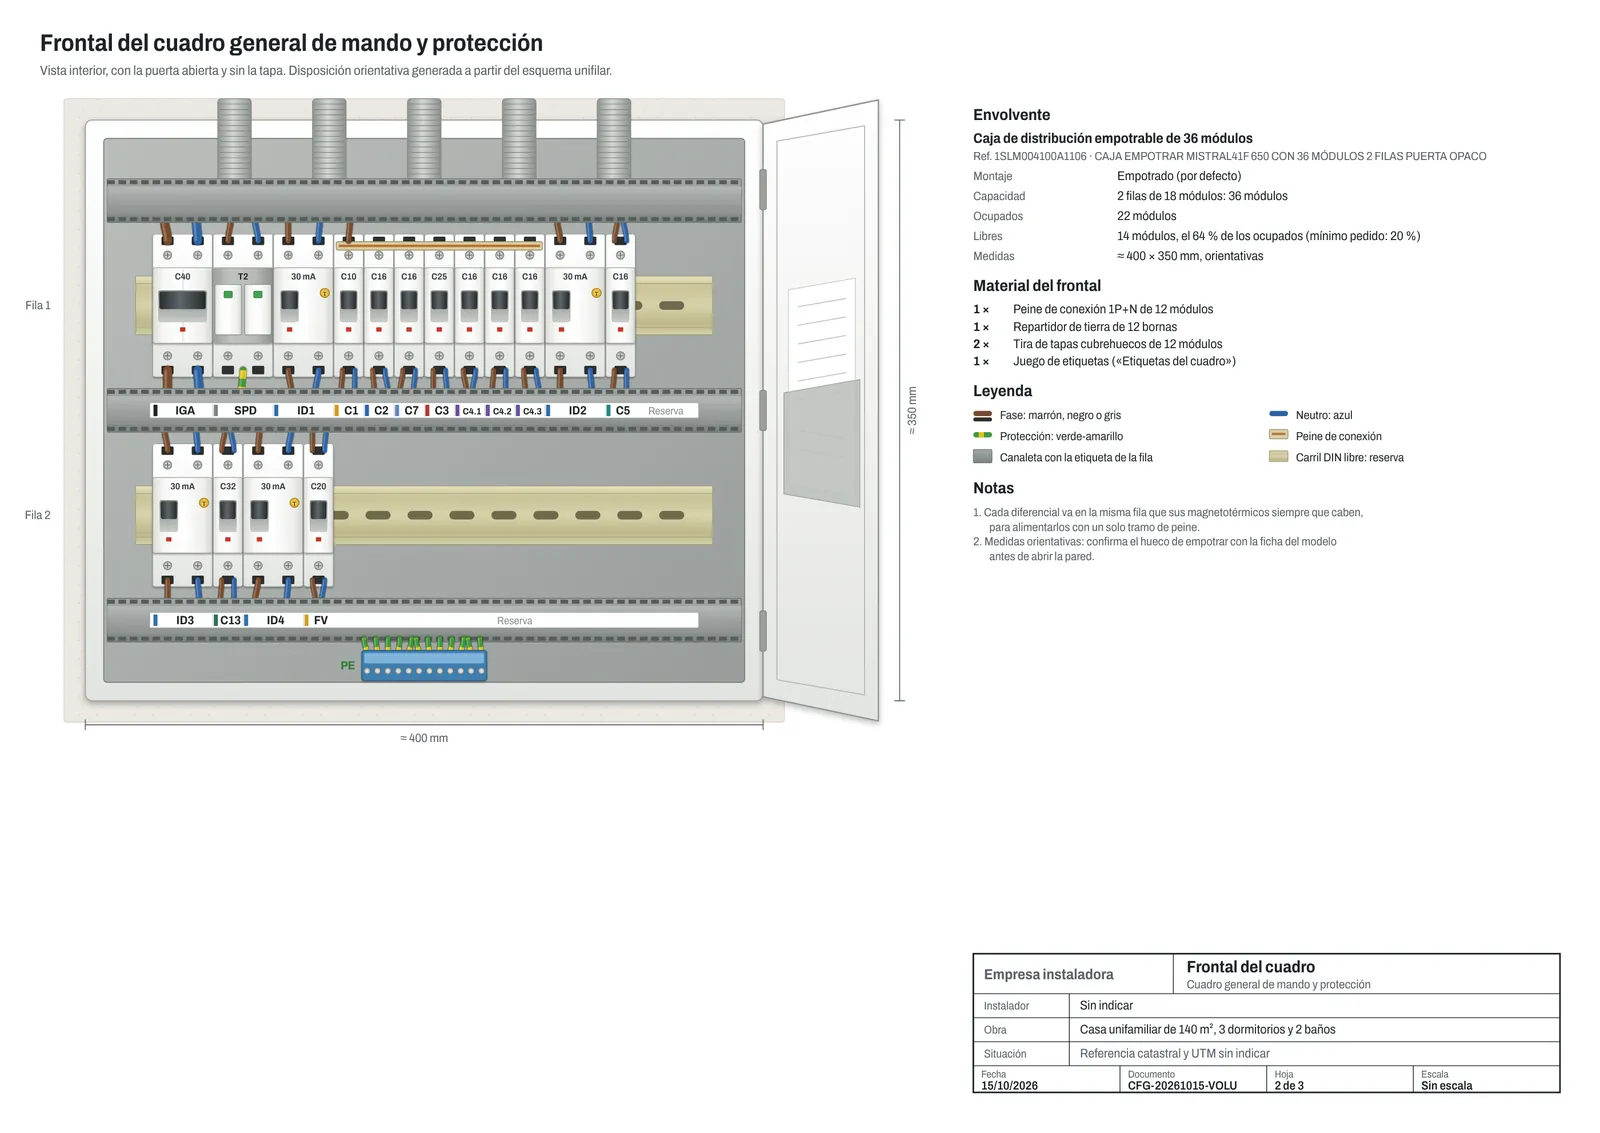Toggle the C20 breaker lever
This screenshot has height=1133, width=1600.
point(318,513)
